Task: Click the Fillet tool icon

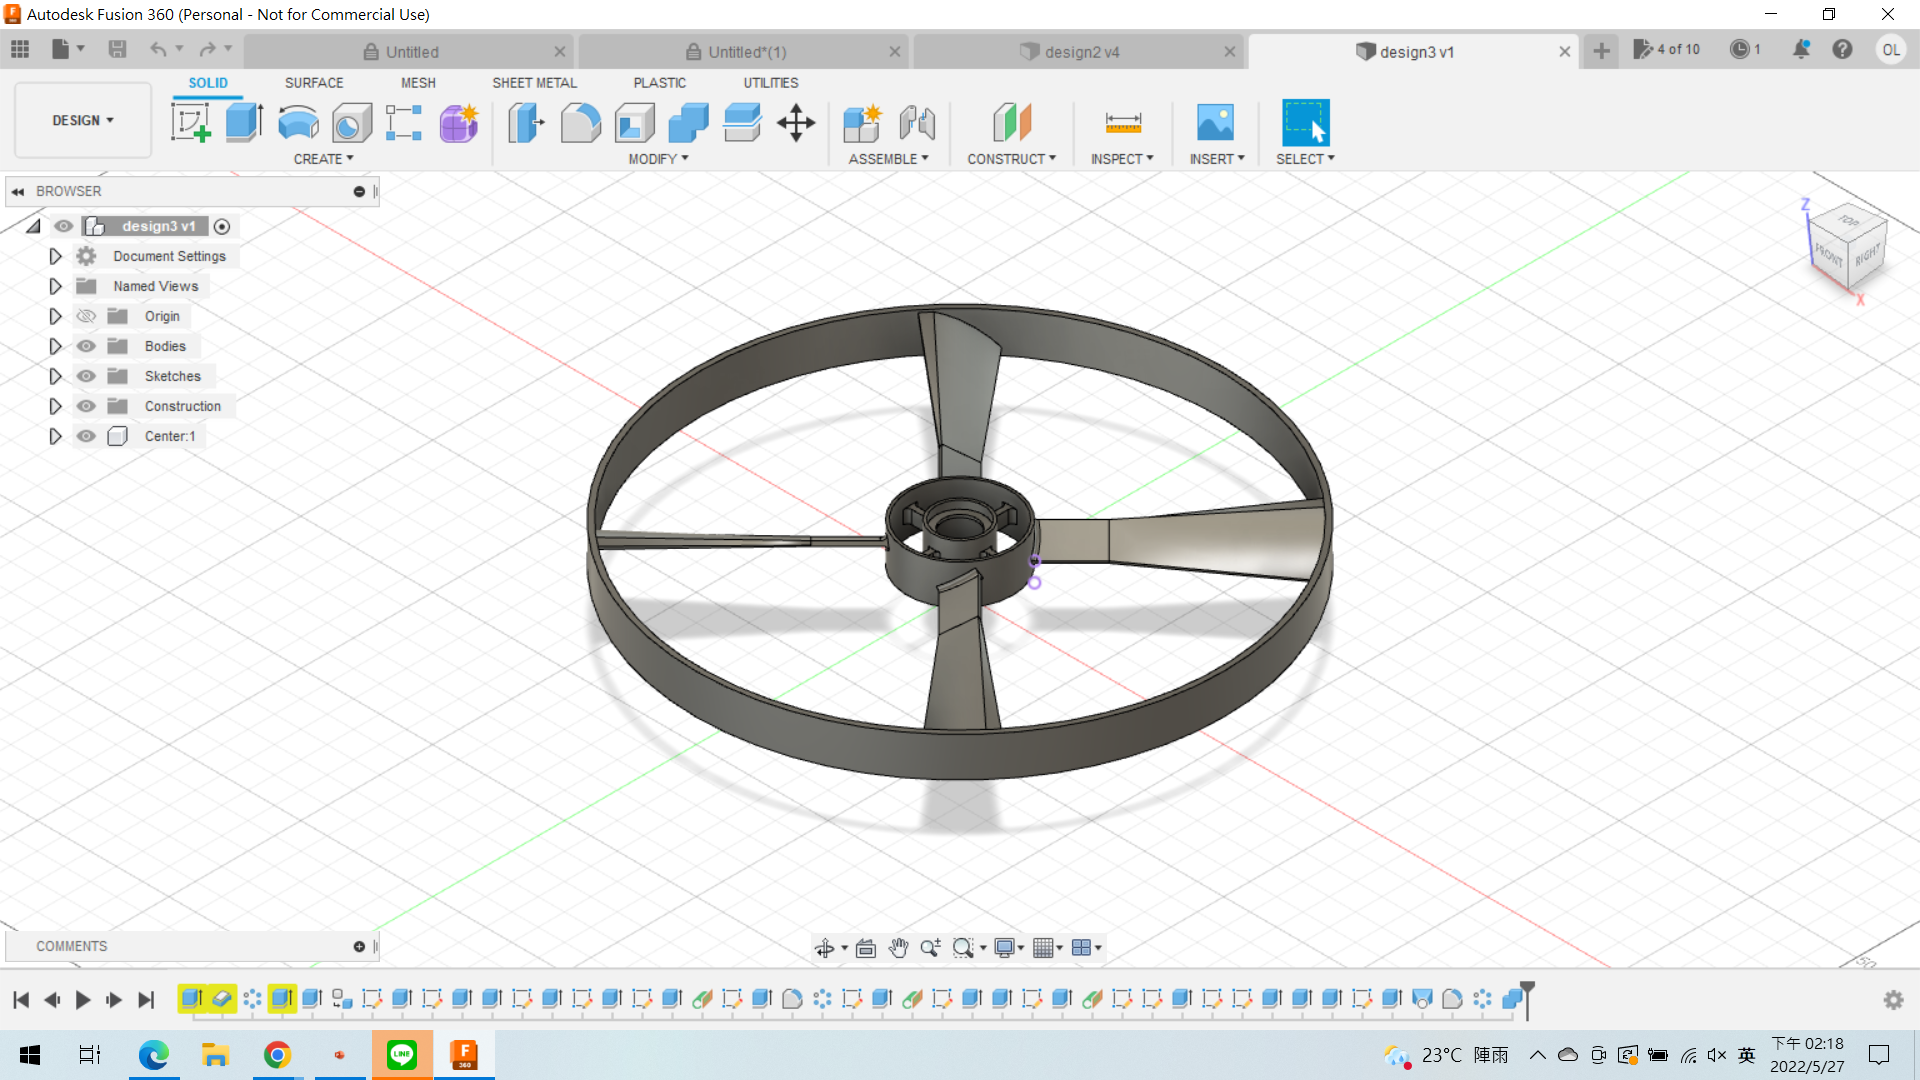Action: [580, 123]
